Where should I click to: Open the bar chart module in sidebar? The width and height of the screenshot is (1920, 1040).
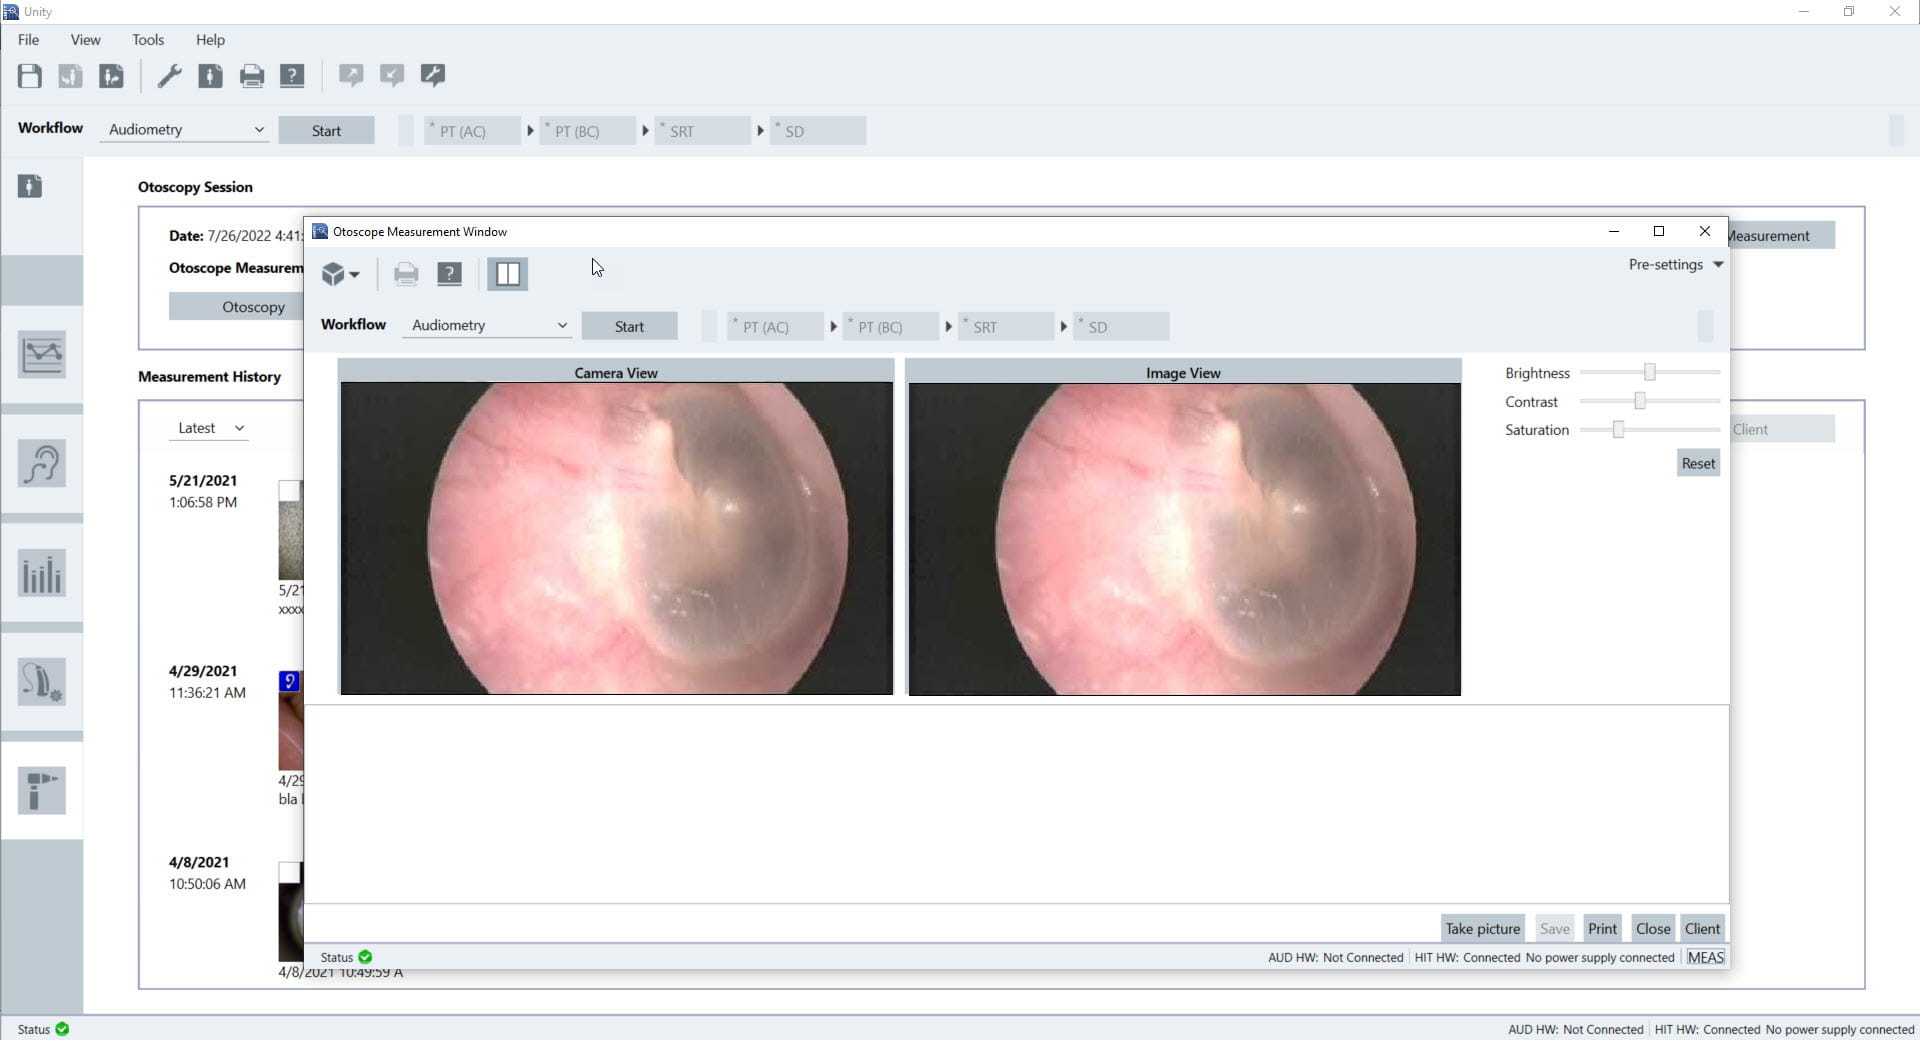coord(42,574)
